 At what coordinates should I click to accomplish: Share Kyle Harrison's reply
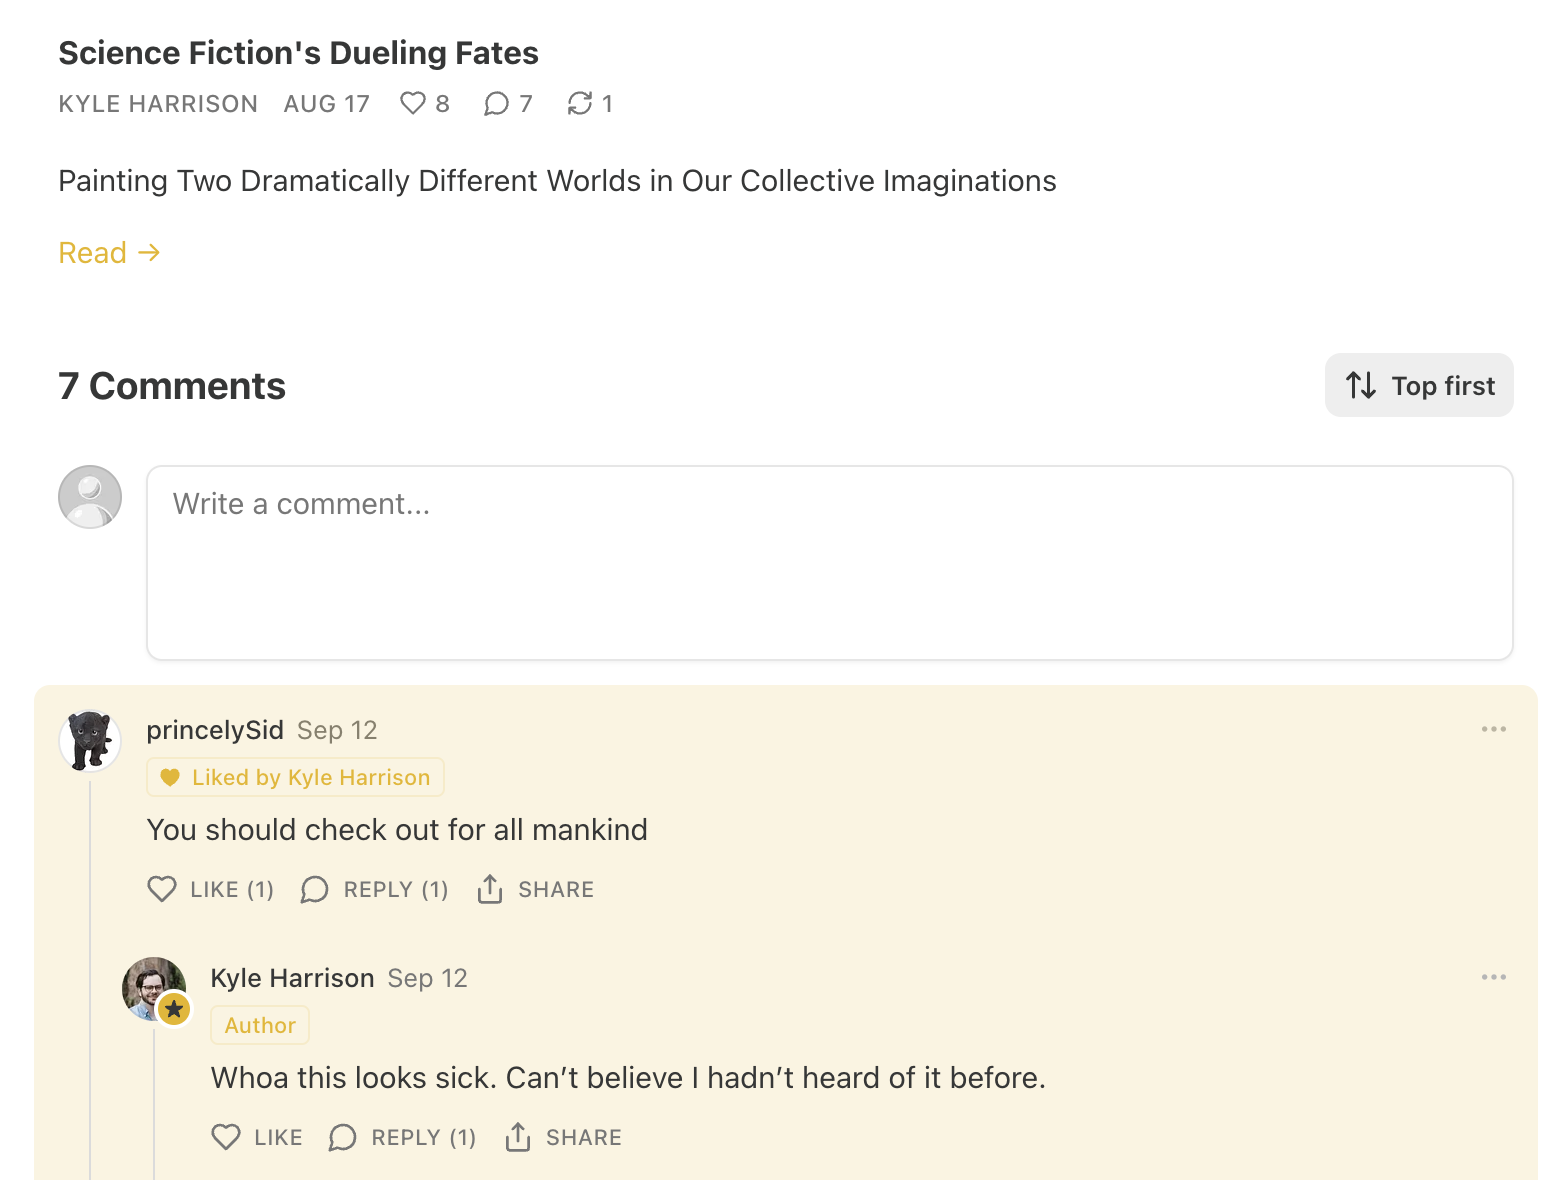pyautogui.click(x=564, y=1137)
